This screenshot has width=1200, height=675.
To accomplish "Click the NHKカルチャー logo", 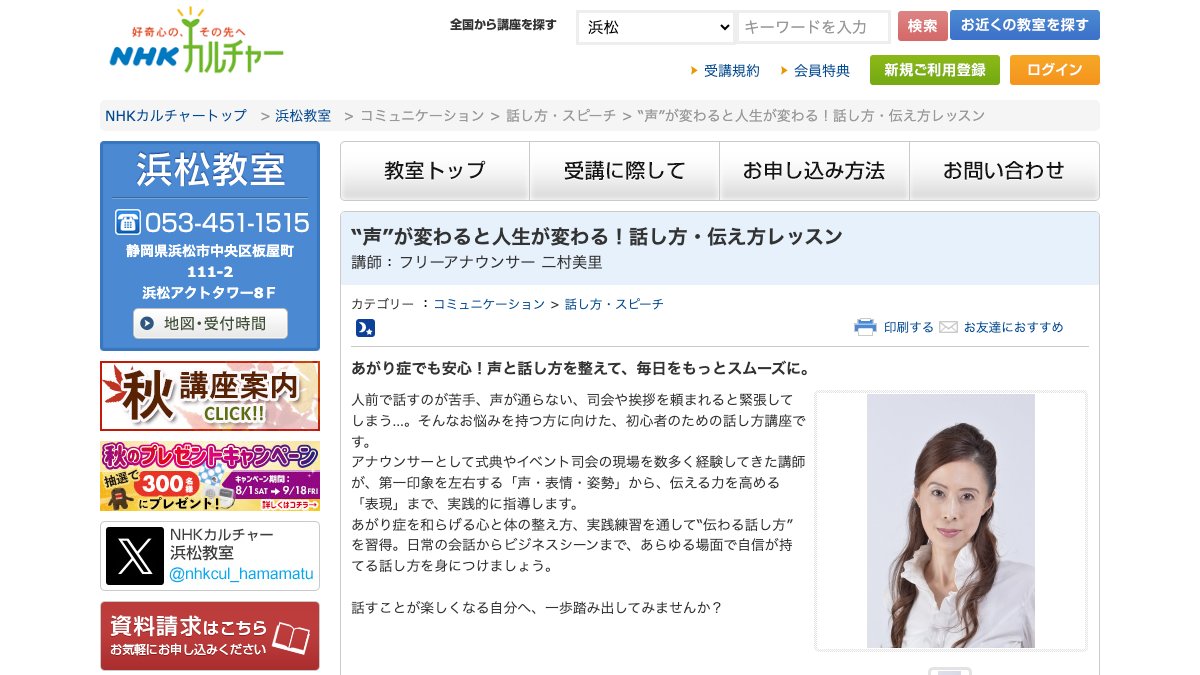I will (x=197, y=41).
